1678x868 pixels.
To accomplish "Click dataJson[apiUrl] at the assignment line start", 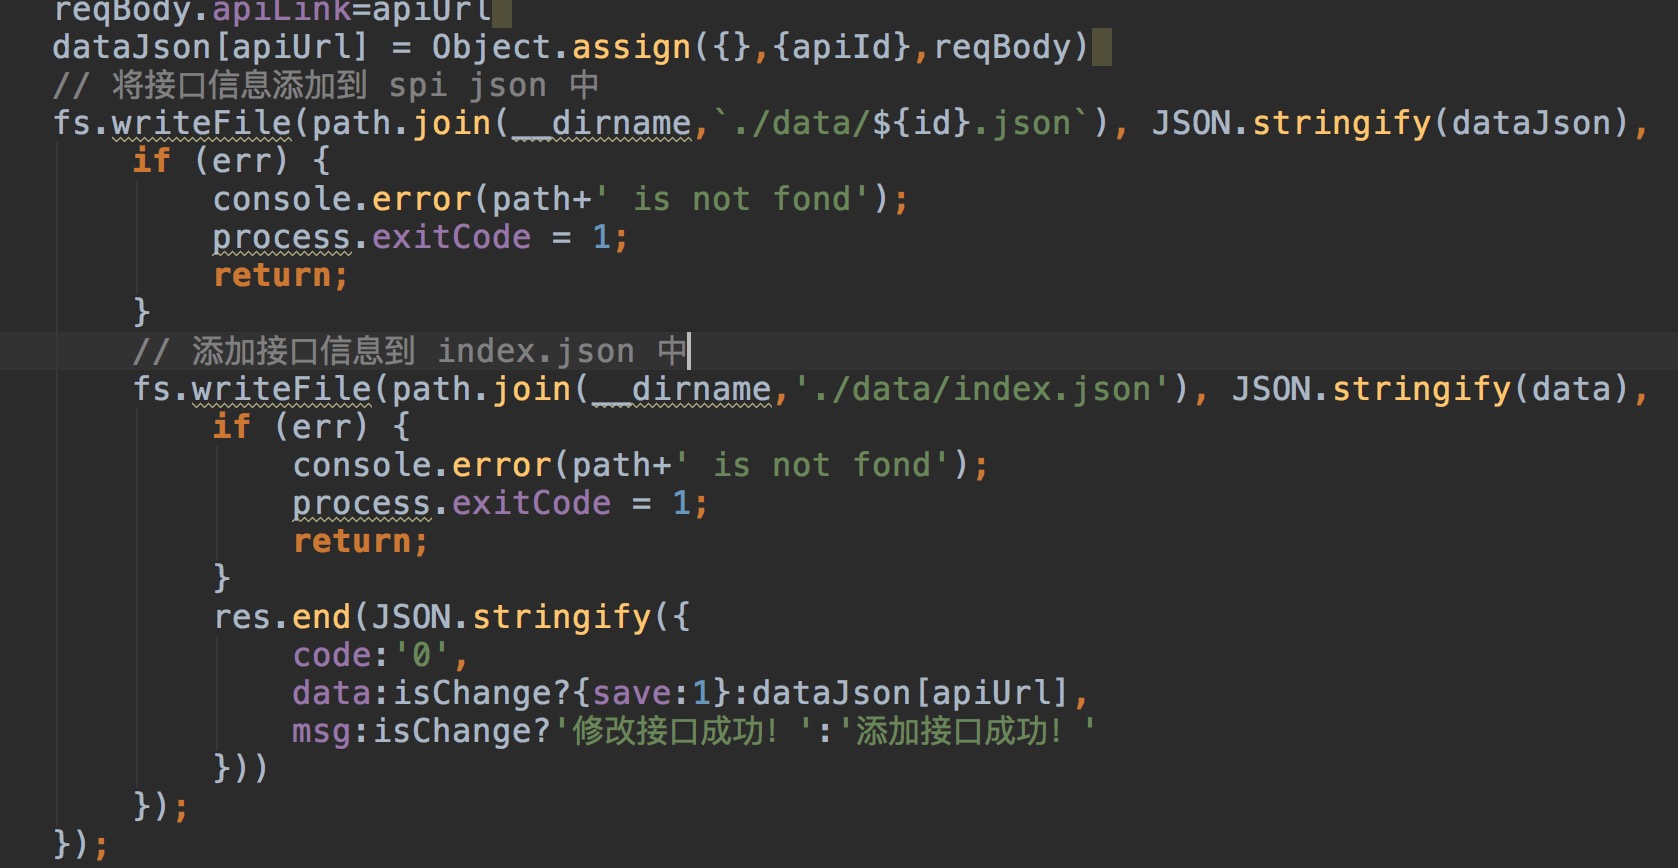I will [211, 47].
